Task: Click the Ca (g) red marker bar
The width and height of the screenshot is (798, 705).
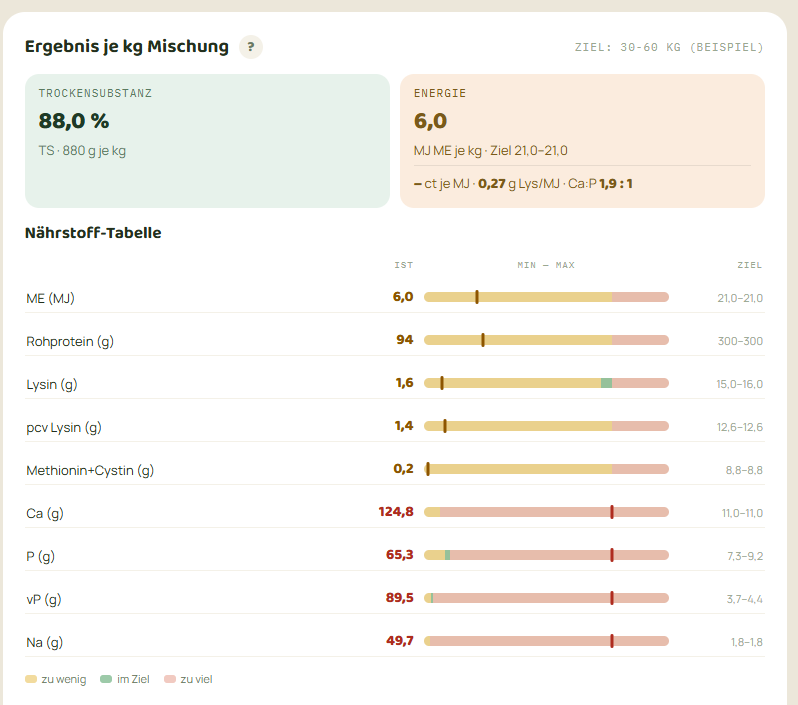Action: click(612, 512)
